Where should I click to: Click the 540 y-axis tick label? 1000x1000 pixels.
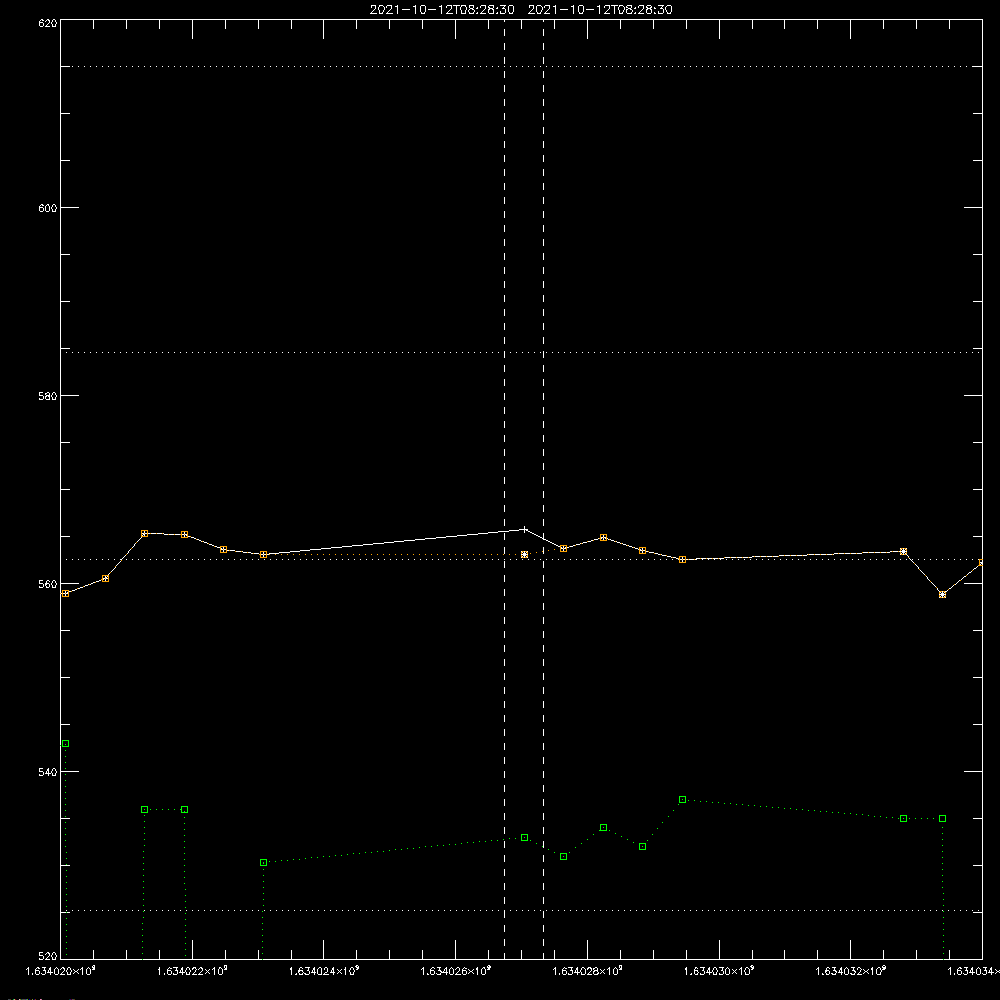coord(48,772)
